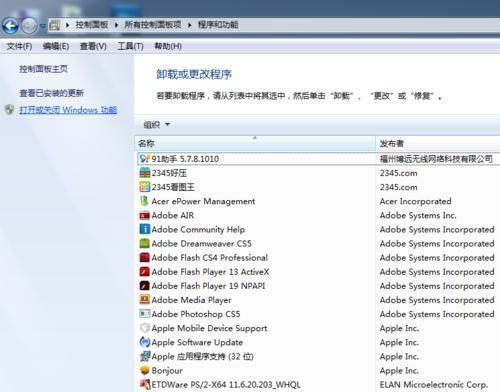Select the Adobe Community Help icon
500x392 pixels.
coord(145,229)
